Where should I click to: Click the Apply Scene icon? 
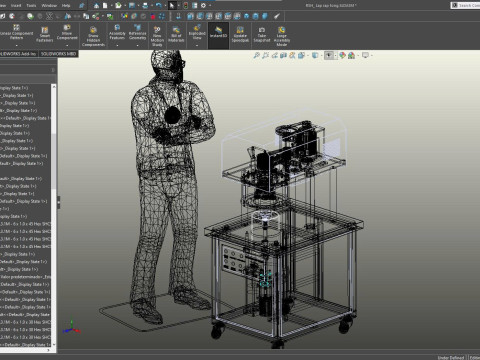click(351, 55)
